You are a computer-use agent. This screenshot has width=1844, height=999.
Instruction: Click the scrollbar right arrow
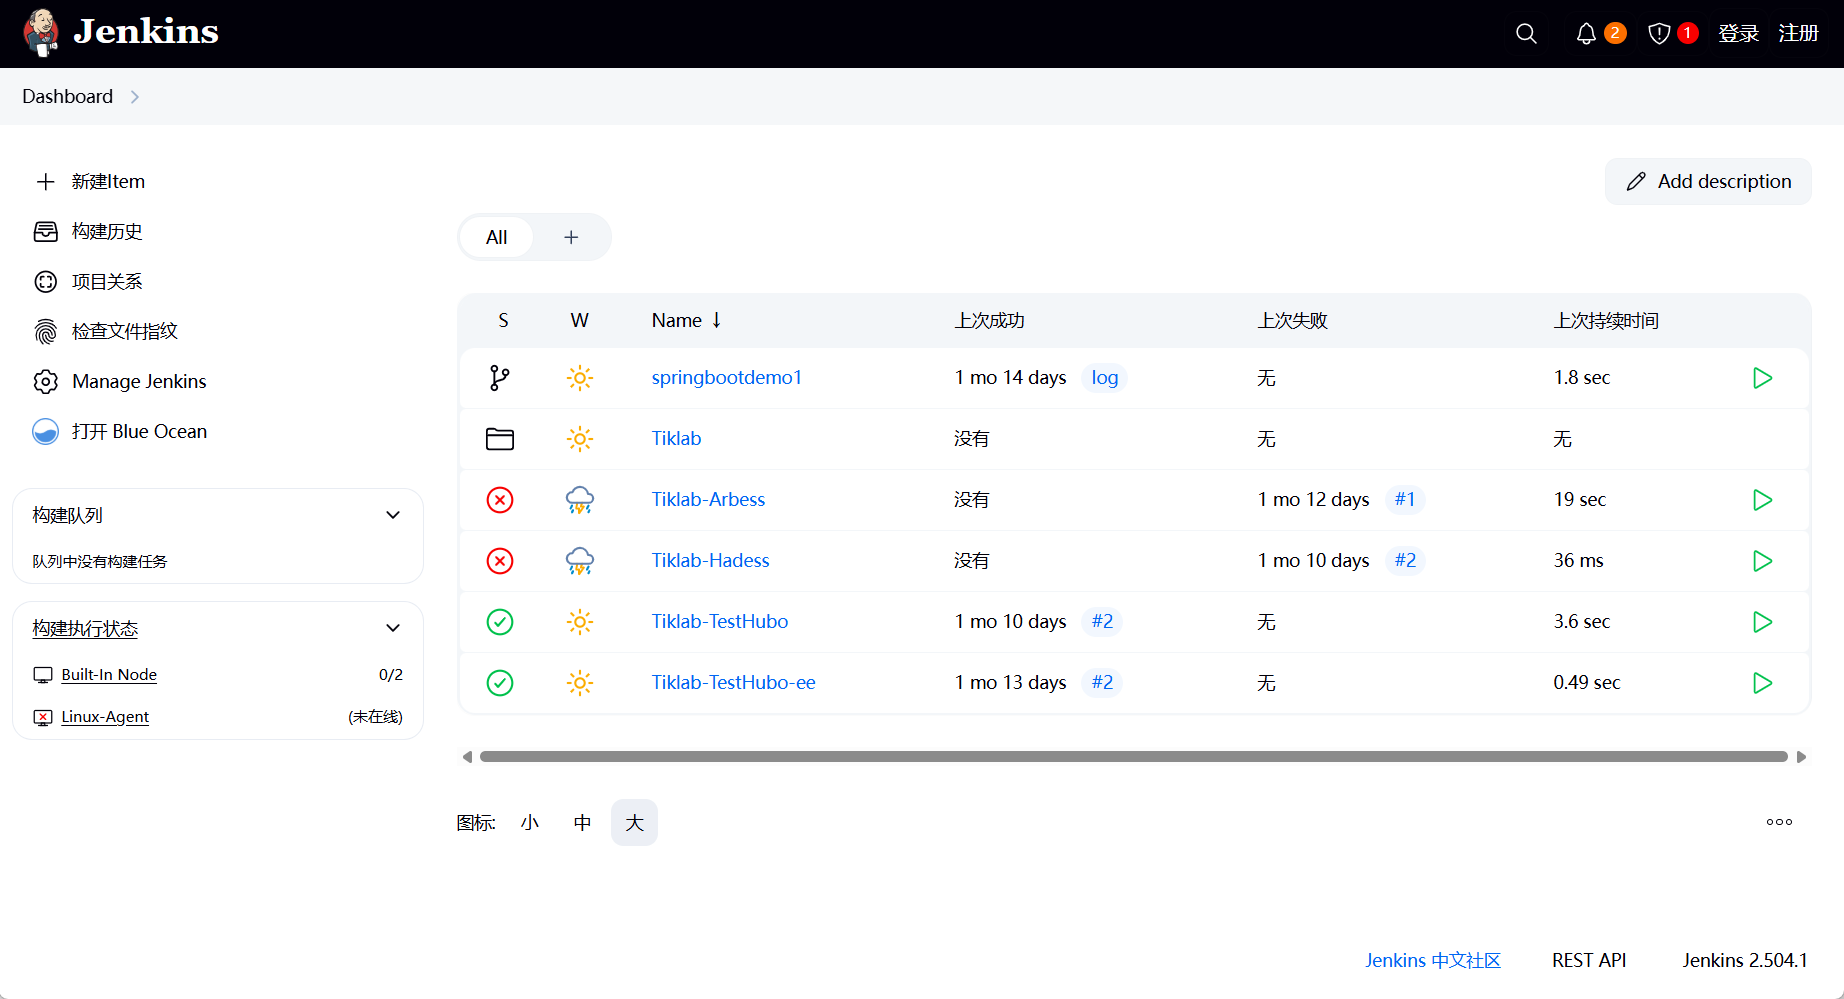[x=1801, y=757]
